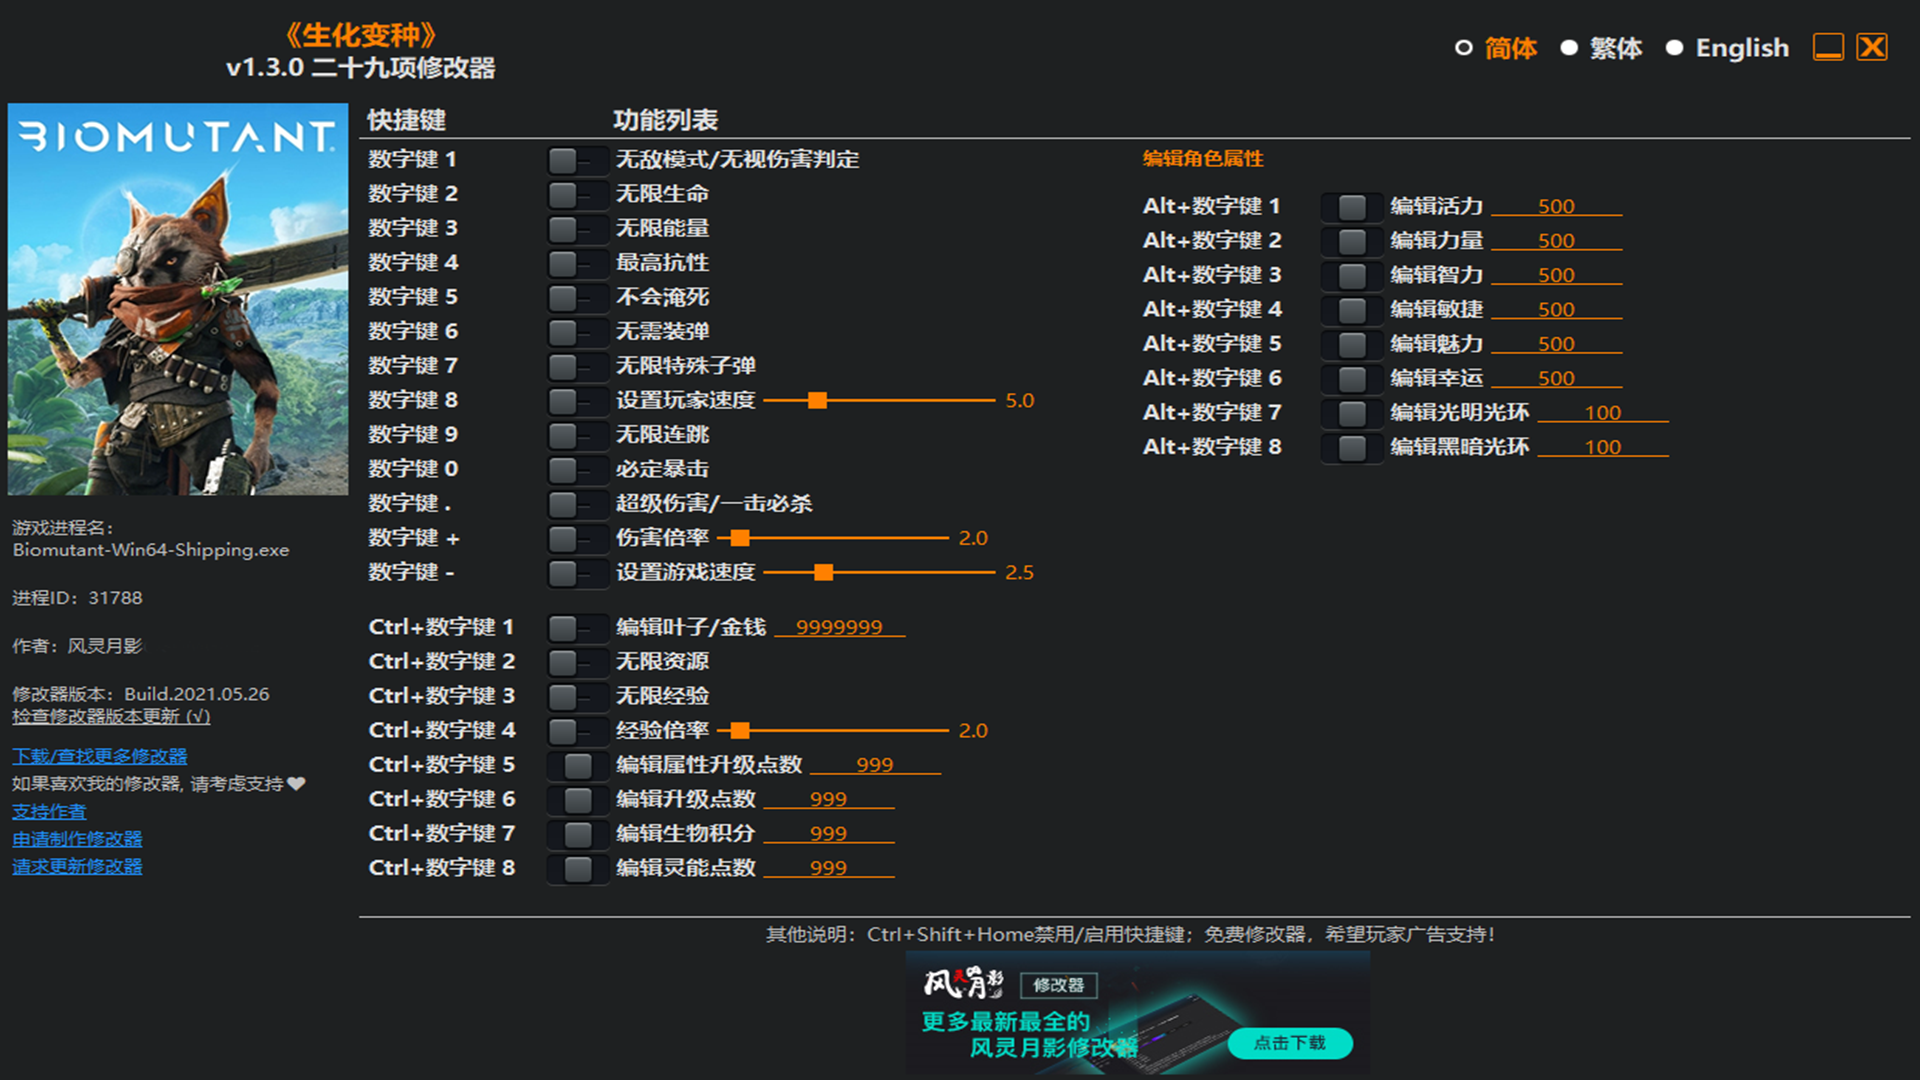The width and height of the screenshot is (1920, 1080).
Task: Click the 编辑叶子/金钱 money value field
Action: point(839,628)
